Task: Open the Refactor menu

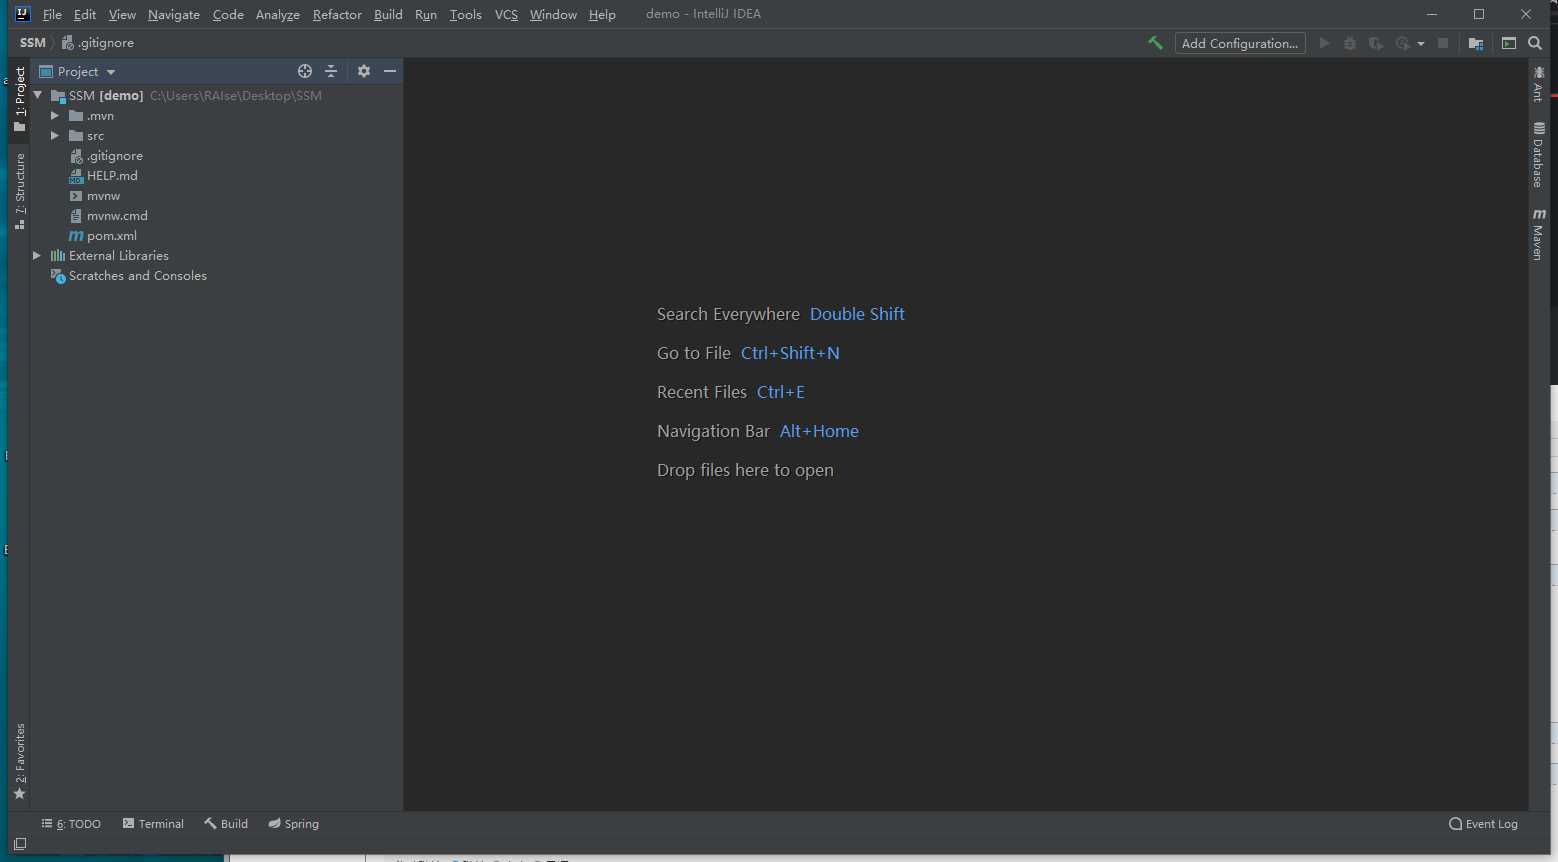Action: (x=337, y=14)
